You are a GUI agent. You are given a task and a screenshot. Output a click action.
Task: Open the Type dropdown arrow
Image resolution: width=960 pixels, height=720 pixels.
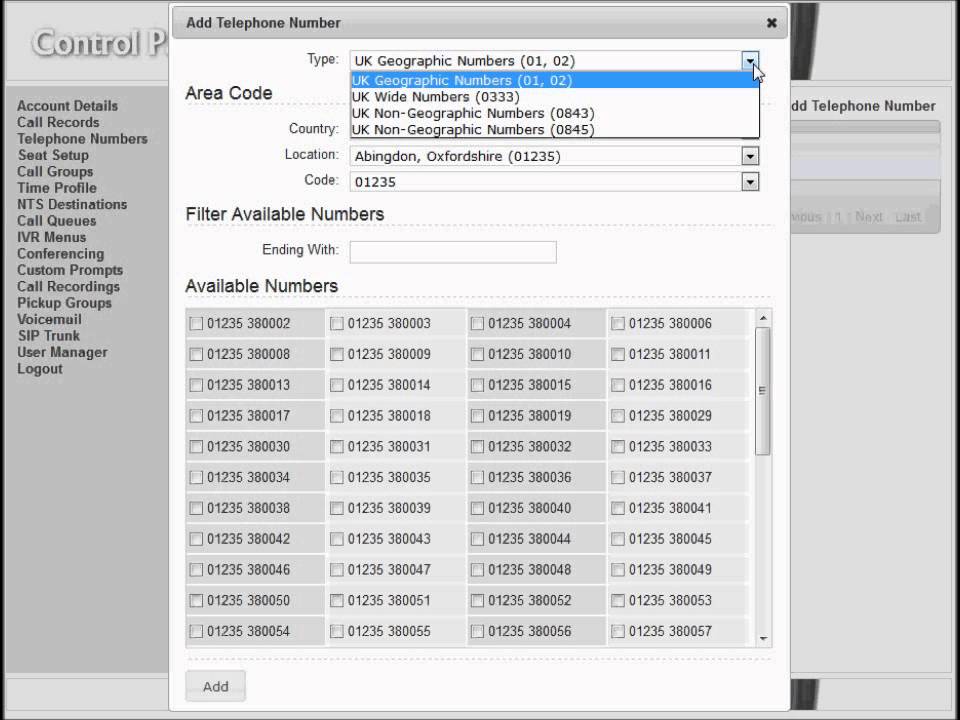(x=750, y=61)
